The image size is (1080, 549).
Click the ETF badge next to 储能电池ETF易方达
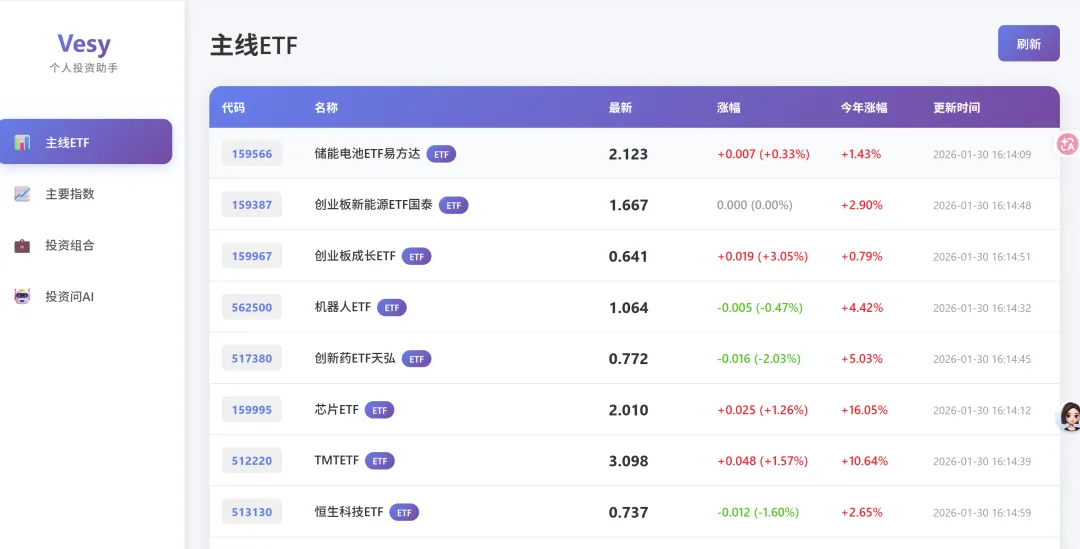point(442,154)
